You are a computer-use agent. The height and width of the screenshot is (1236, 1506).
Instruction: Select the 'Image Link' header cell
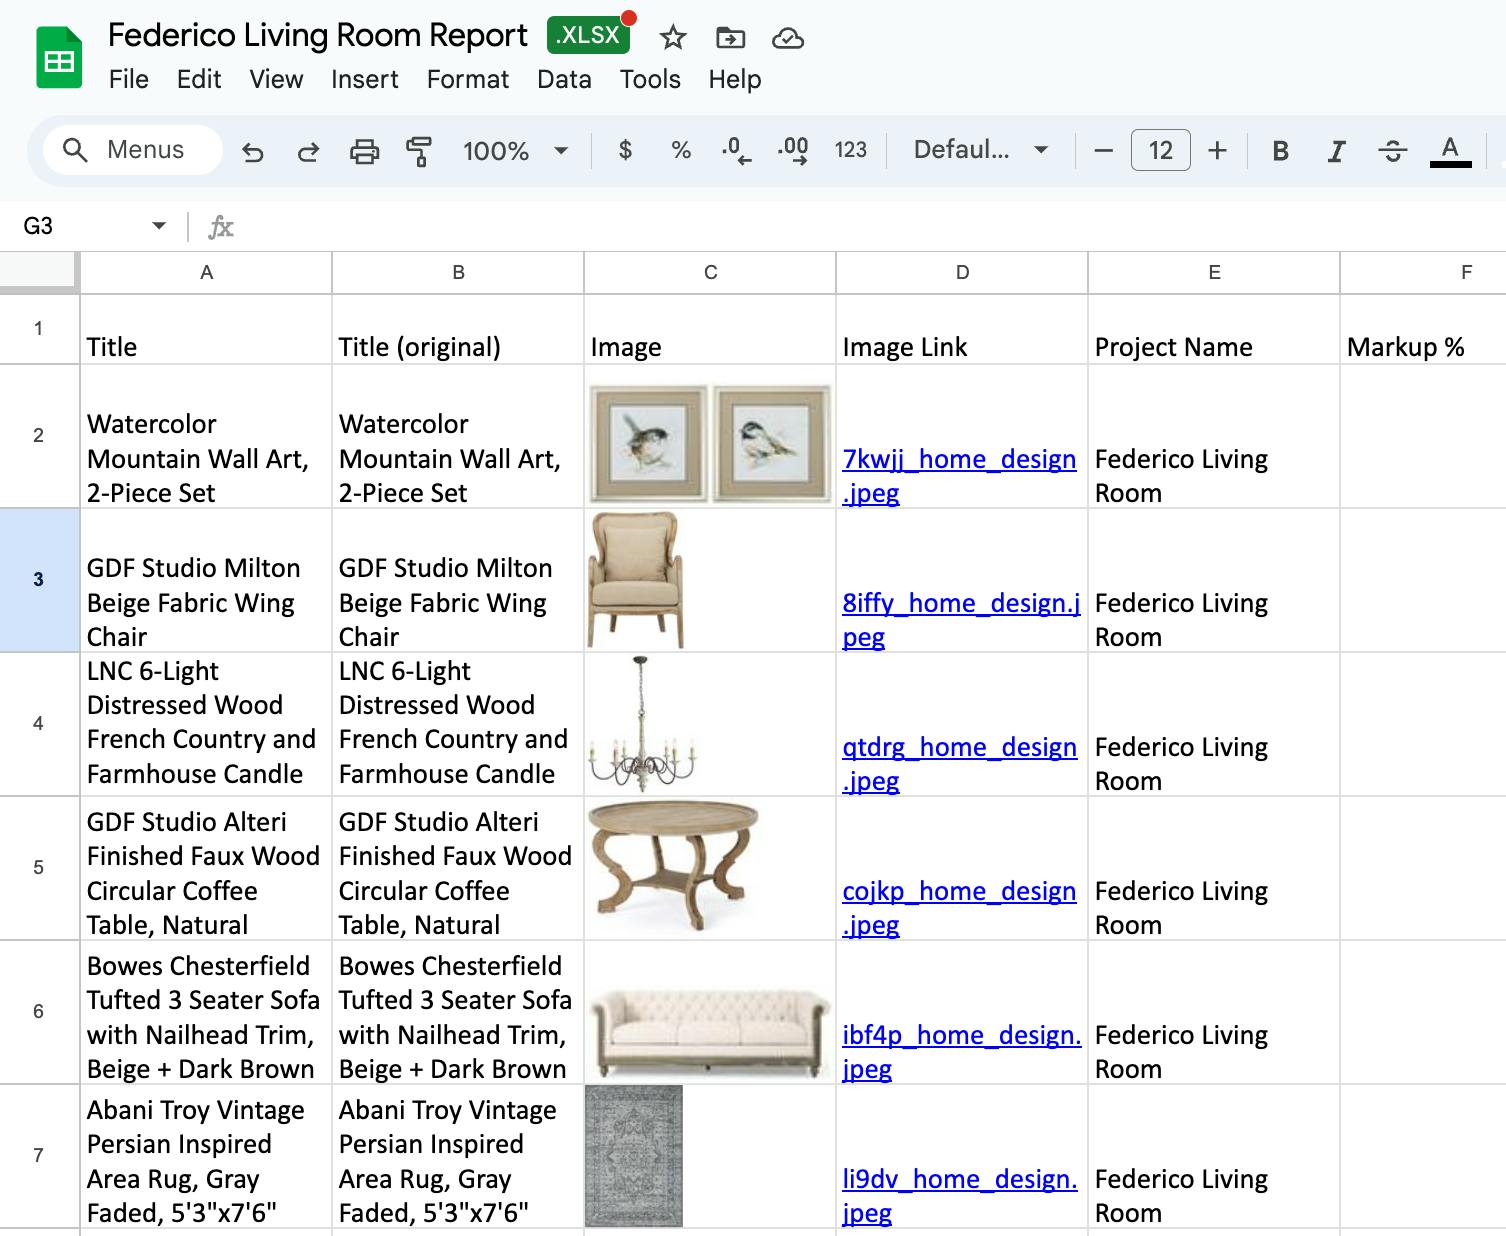pos(962,329)
